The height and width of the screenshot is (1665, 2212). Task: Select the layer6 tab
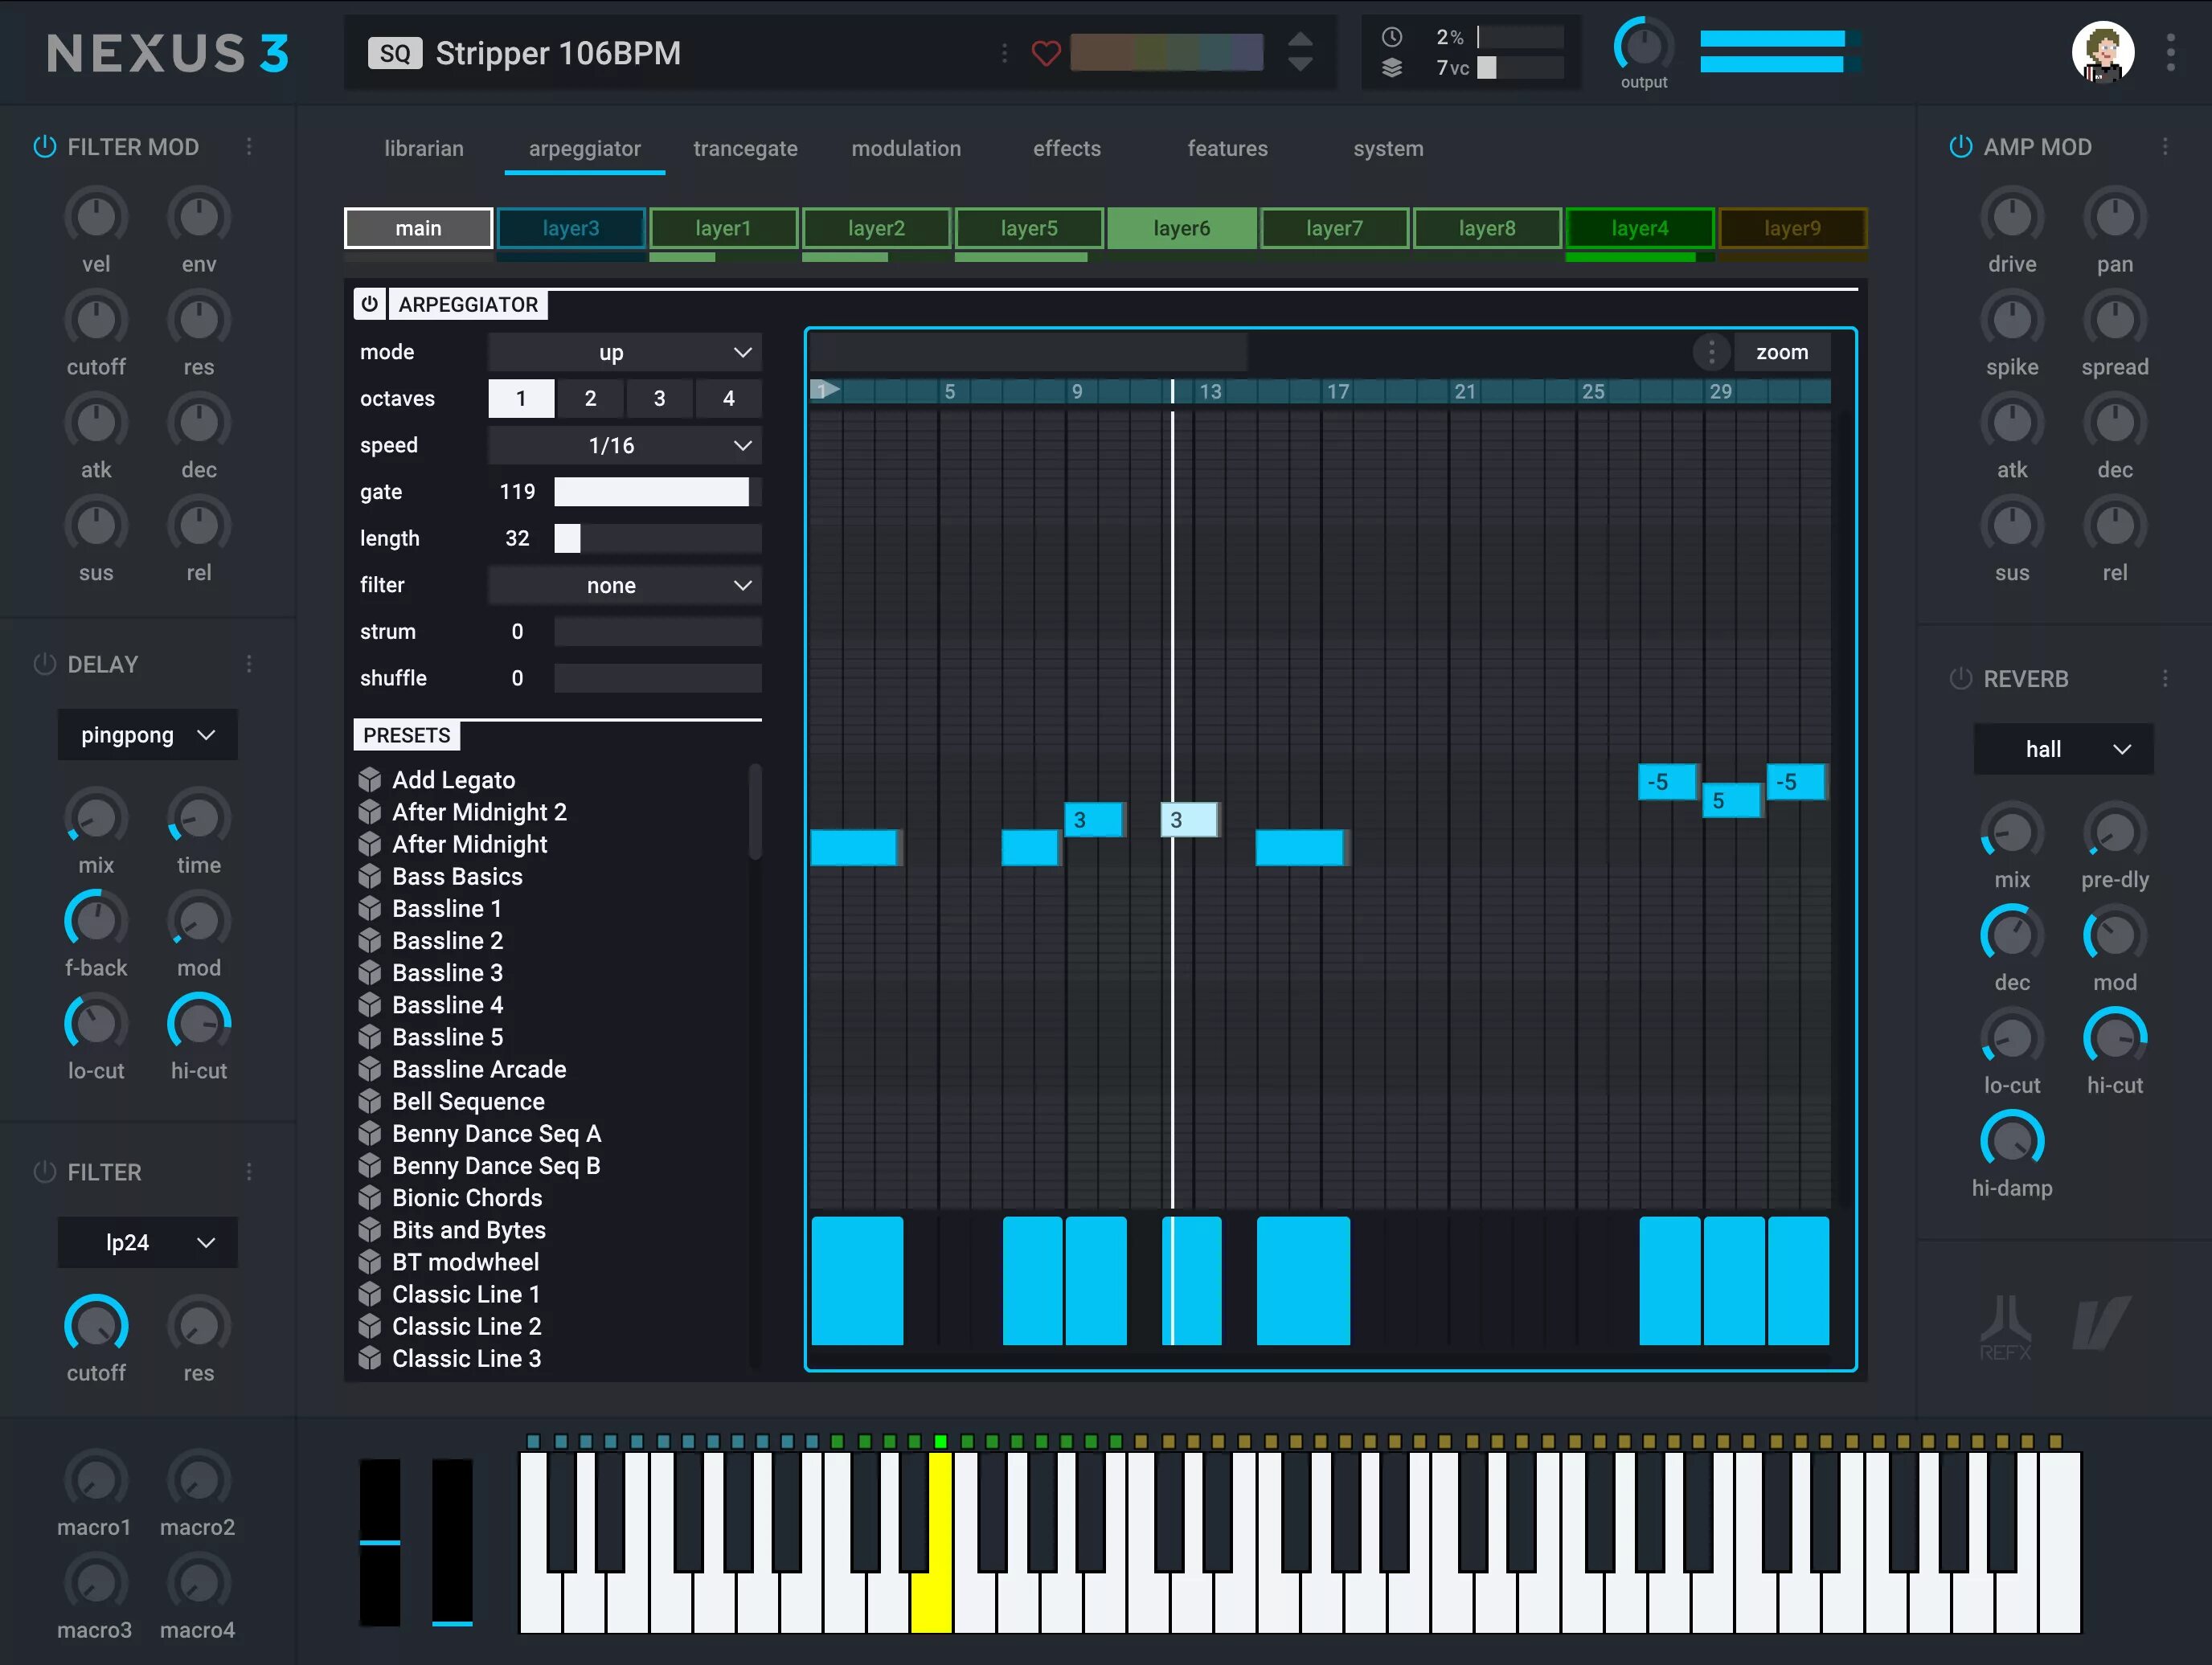(1181, 228)
